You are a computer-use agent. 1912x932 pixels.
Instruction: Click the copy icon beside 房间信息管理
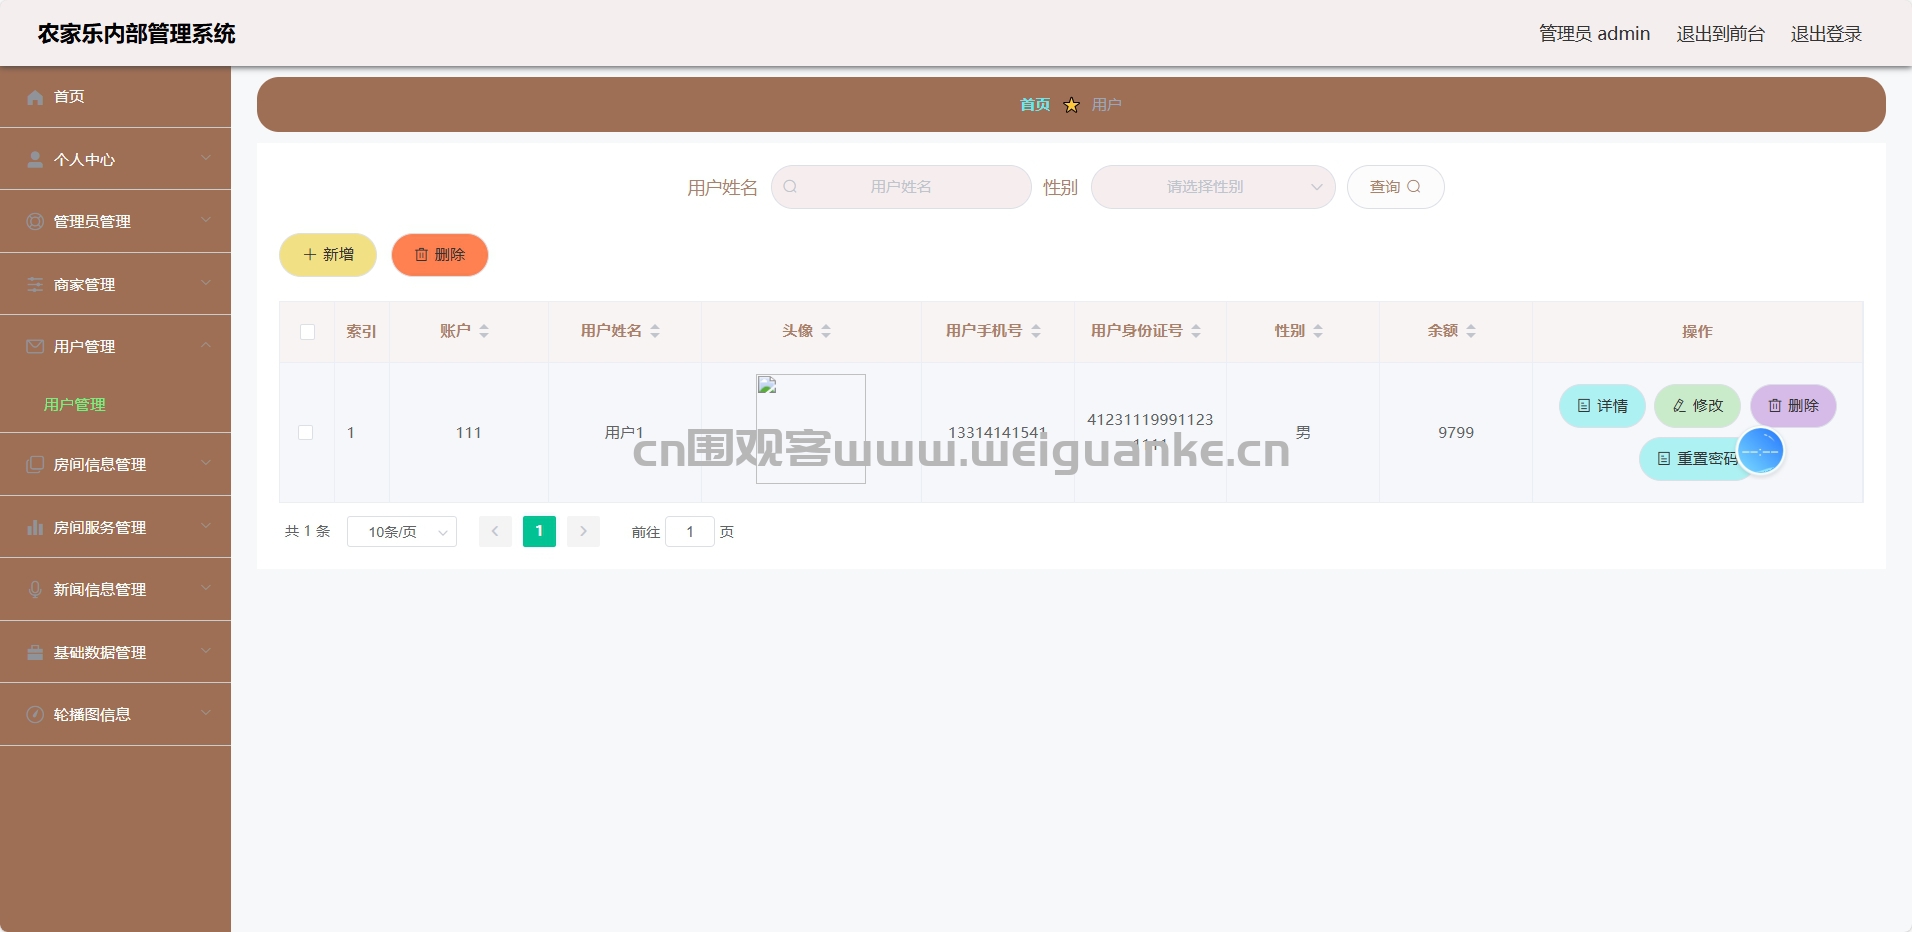[35, 464]
